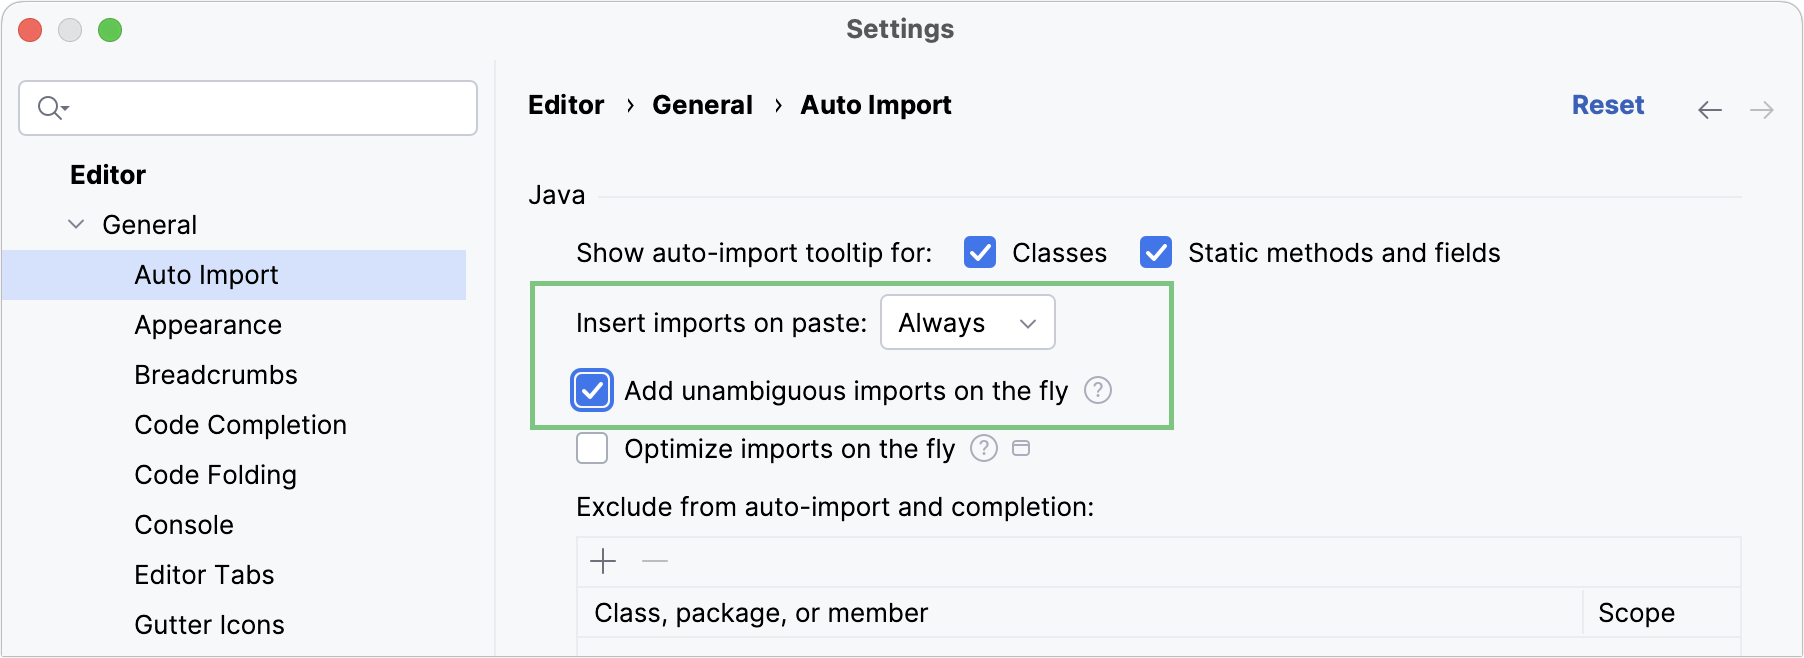Navigate back using the left arrow icon
The width and height of the screenshot is (1804, 658).
[1710, 109]
